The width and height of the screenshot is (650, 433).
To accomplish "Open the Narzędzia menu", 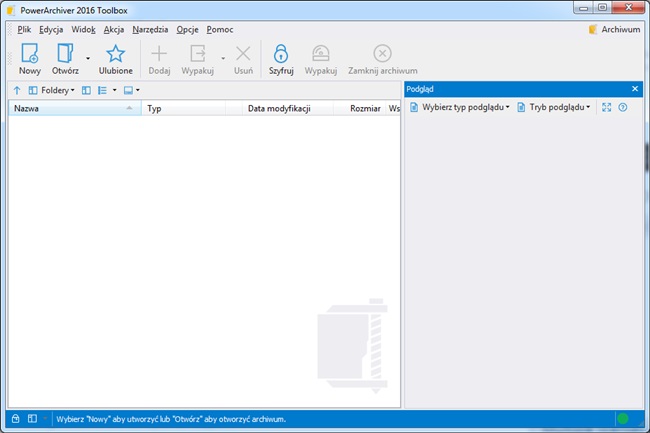I will tap(150, 29).
